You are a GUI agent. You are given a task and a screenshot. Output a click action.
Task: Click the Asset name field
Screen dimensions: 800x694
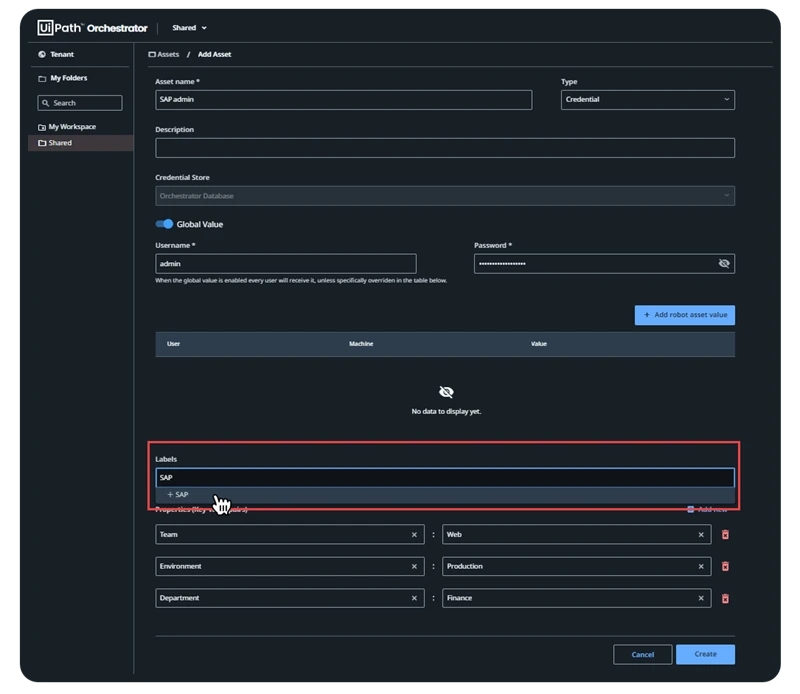343,100
